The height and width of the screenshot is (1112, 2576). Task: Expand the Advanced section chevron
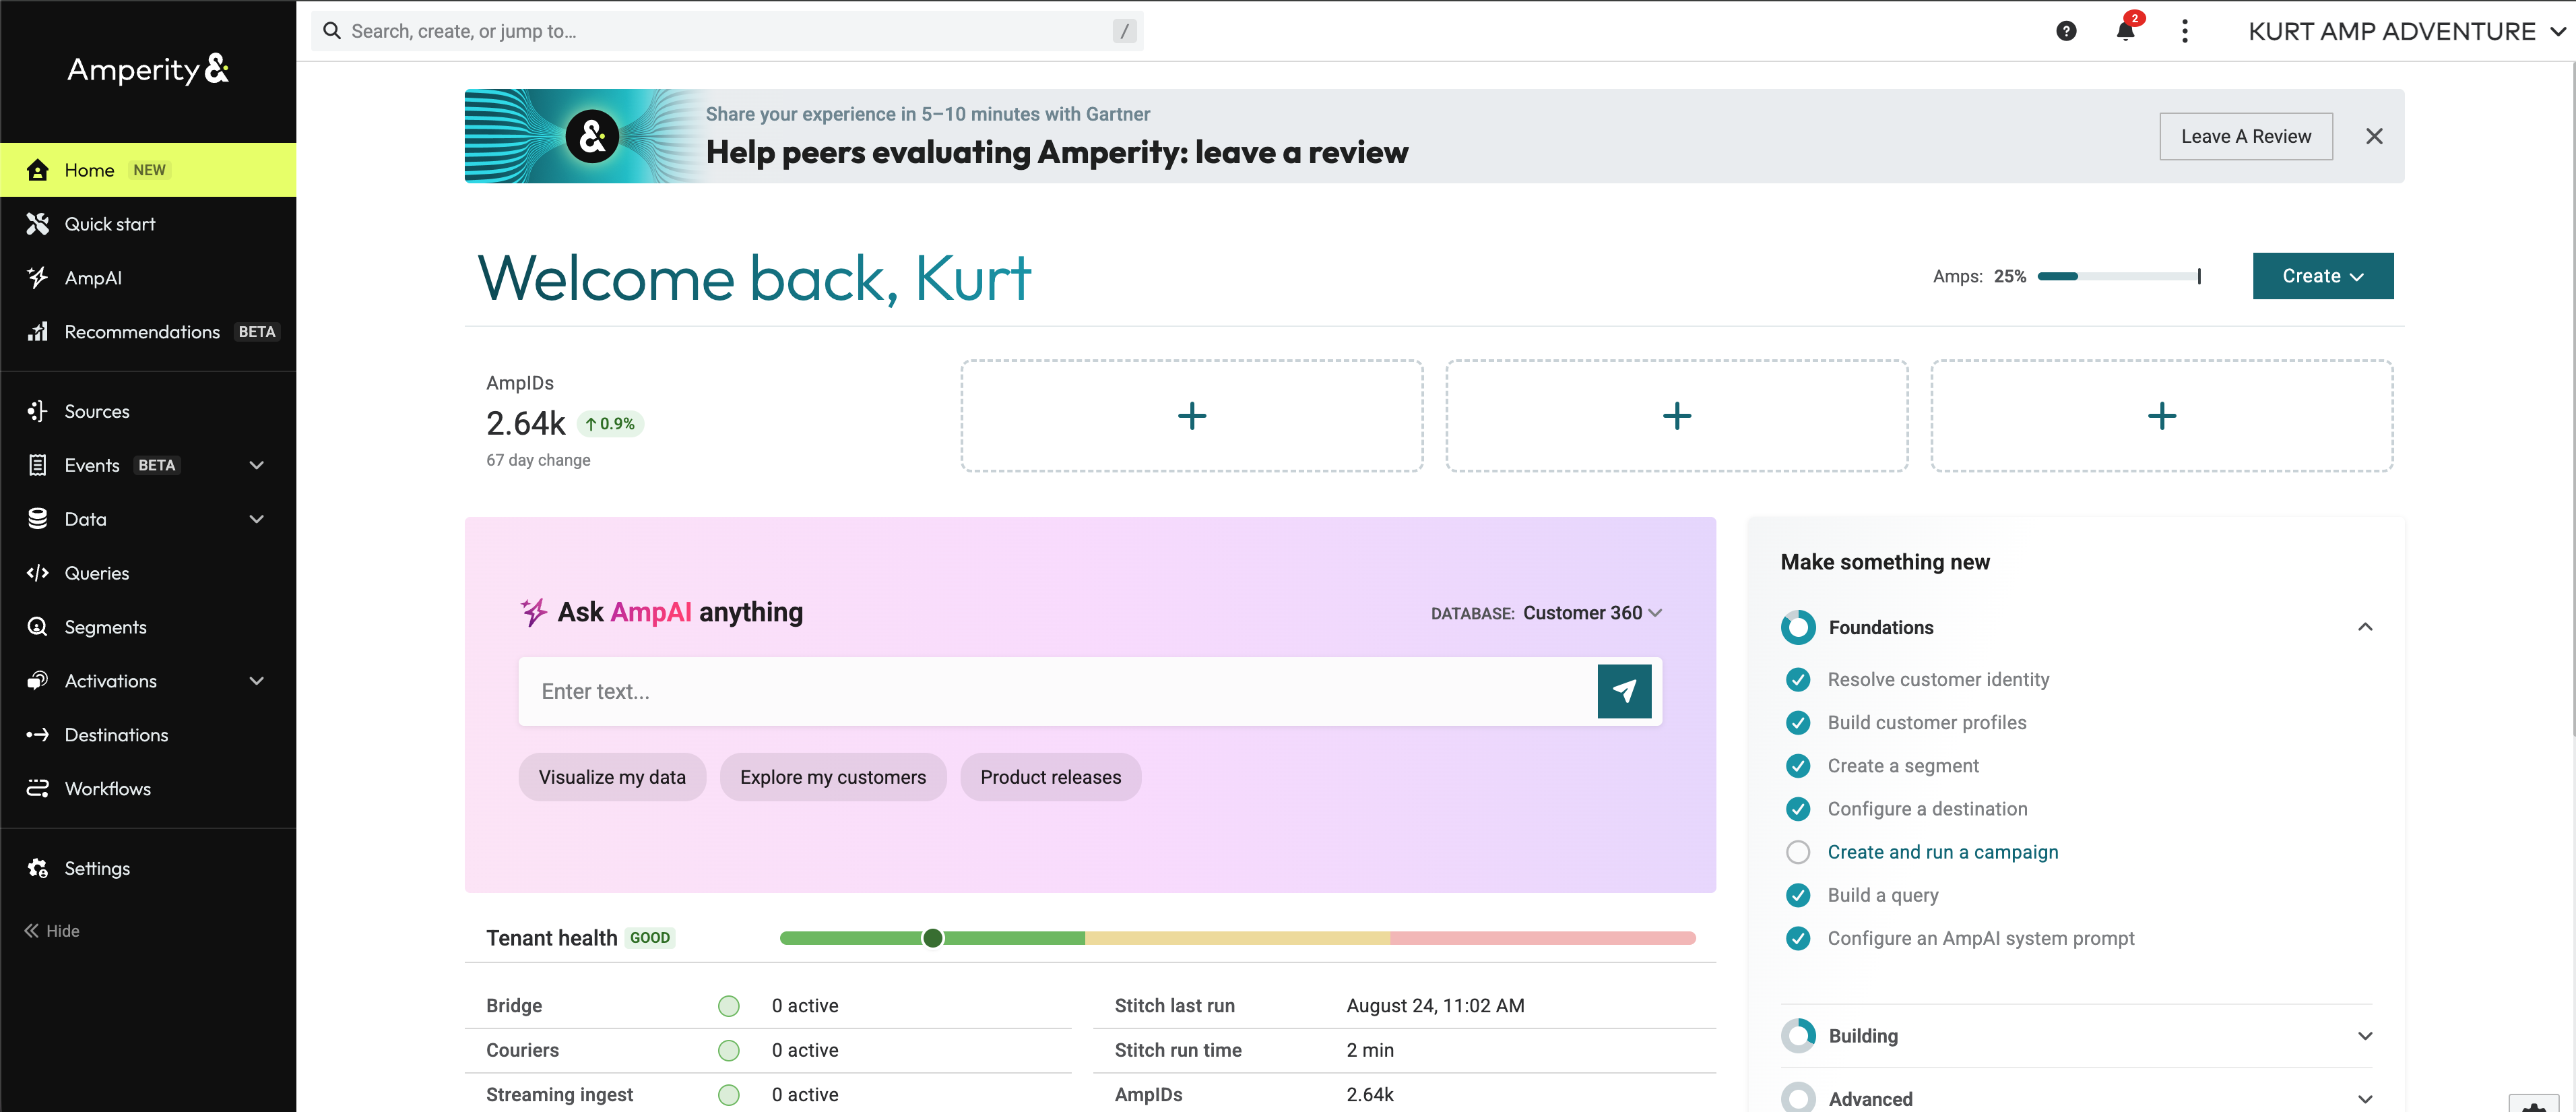pyautogui.click(x=2364, y=1099)
